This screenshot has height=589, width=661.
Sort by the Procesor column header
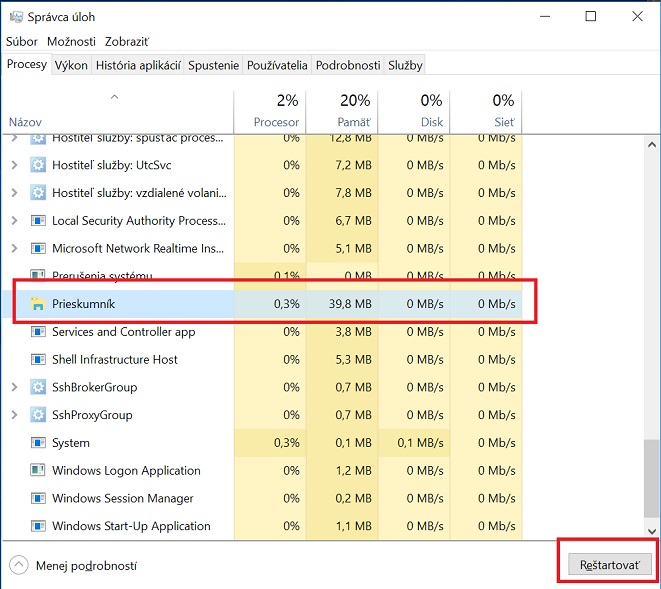pos(270,112)
